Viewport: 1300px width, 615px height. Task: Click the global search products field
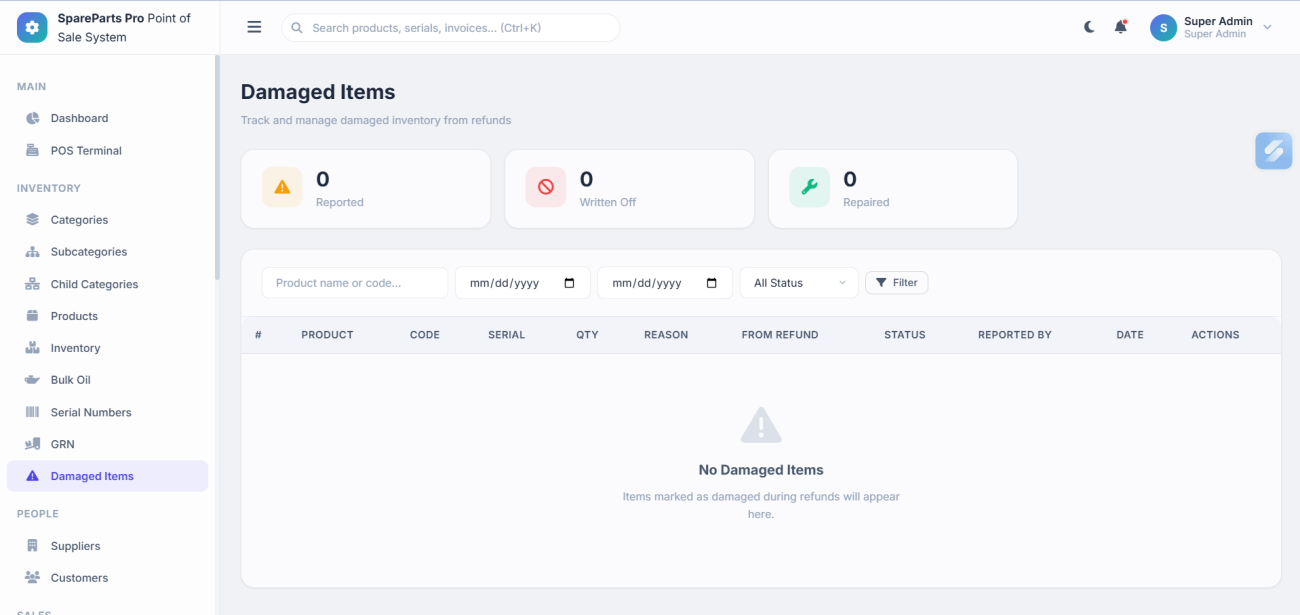click(x=451, y=28)
